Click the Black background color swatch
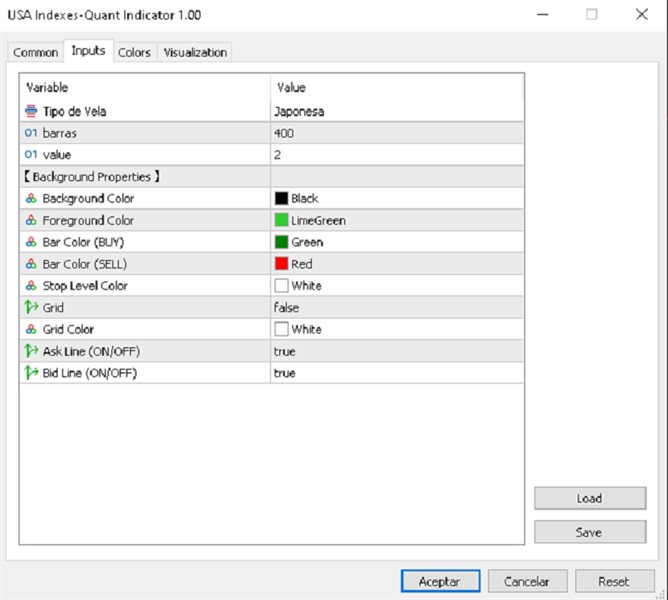Image resolution: width=668 pixels, height=600 pixels. [281, 199]
